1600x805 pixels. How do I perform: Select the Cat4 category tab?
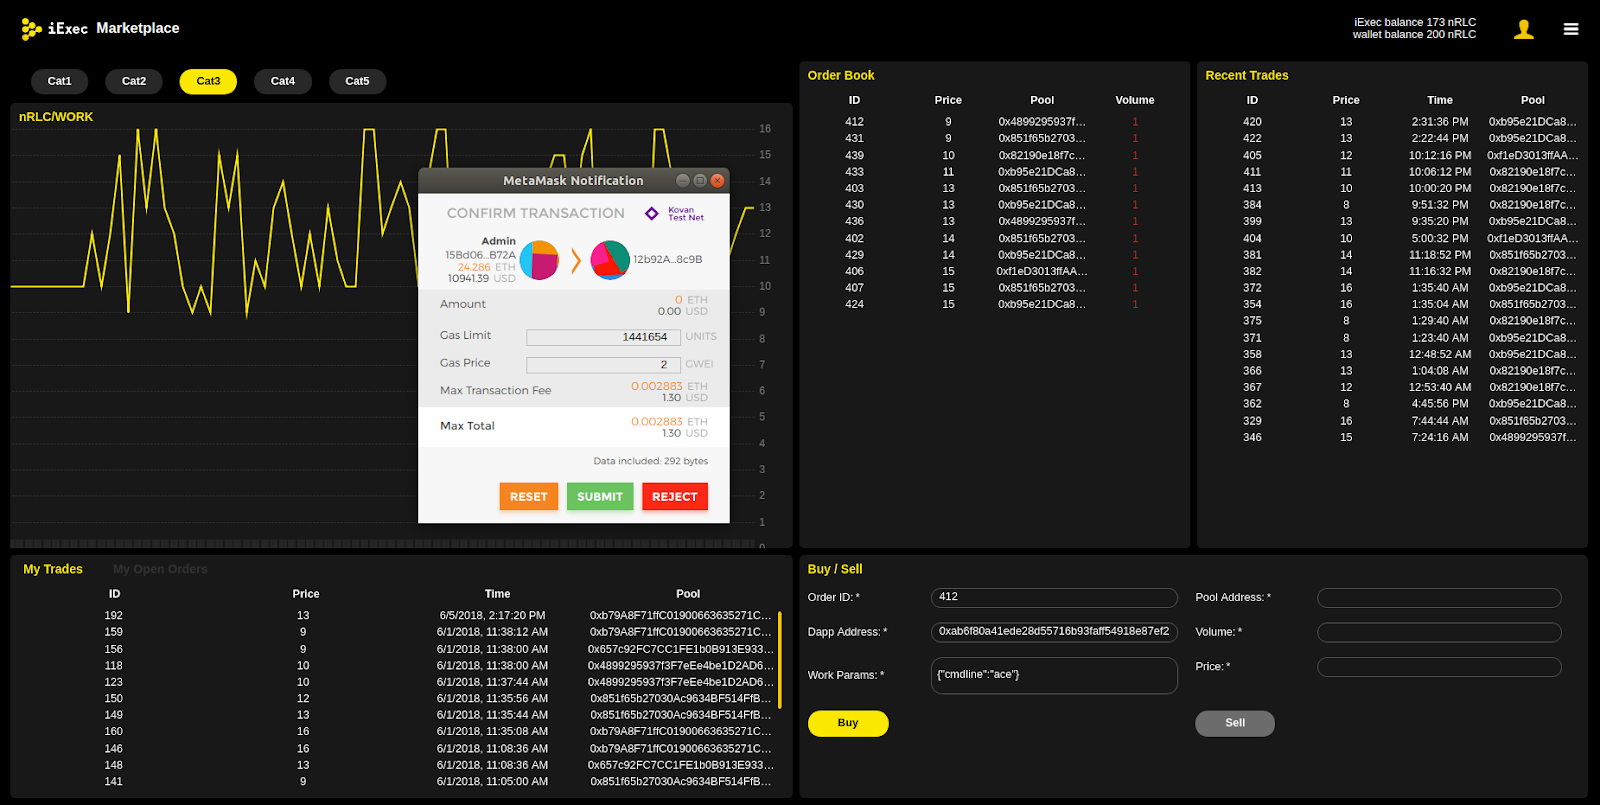coord(283,81)
